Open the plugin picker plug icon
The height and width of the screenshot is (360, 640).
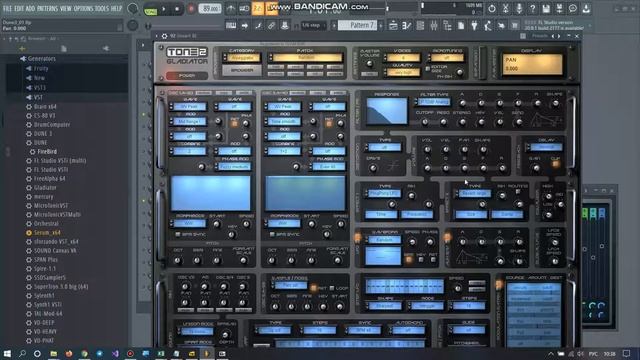point(474,26)
